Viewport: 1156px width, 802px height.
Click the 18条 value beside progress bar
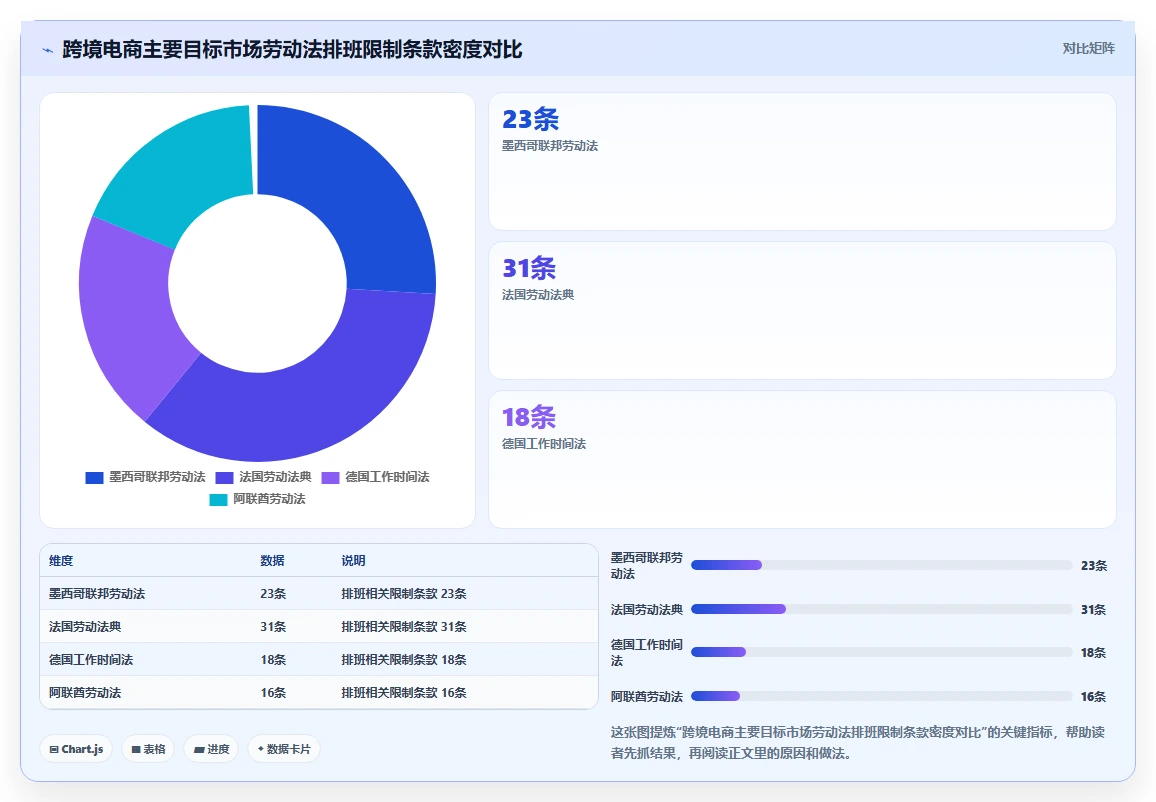pyautogui.click(x=1093, y=652)
